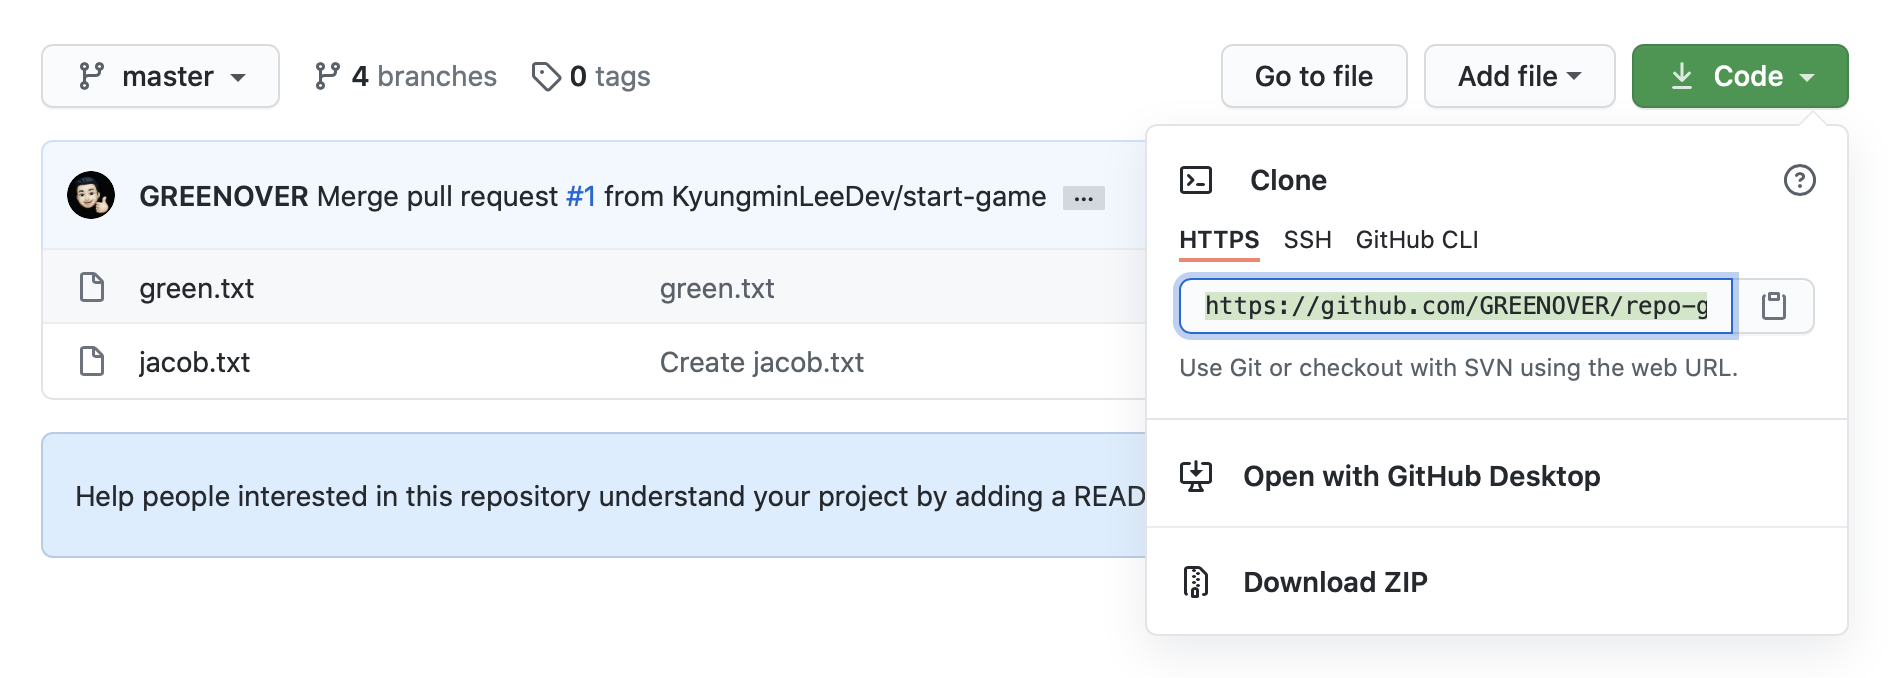Click the GREENOVER avatar image
Viewport: 1888px width, 678px height.
tap(91, 195)
